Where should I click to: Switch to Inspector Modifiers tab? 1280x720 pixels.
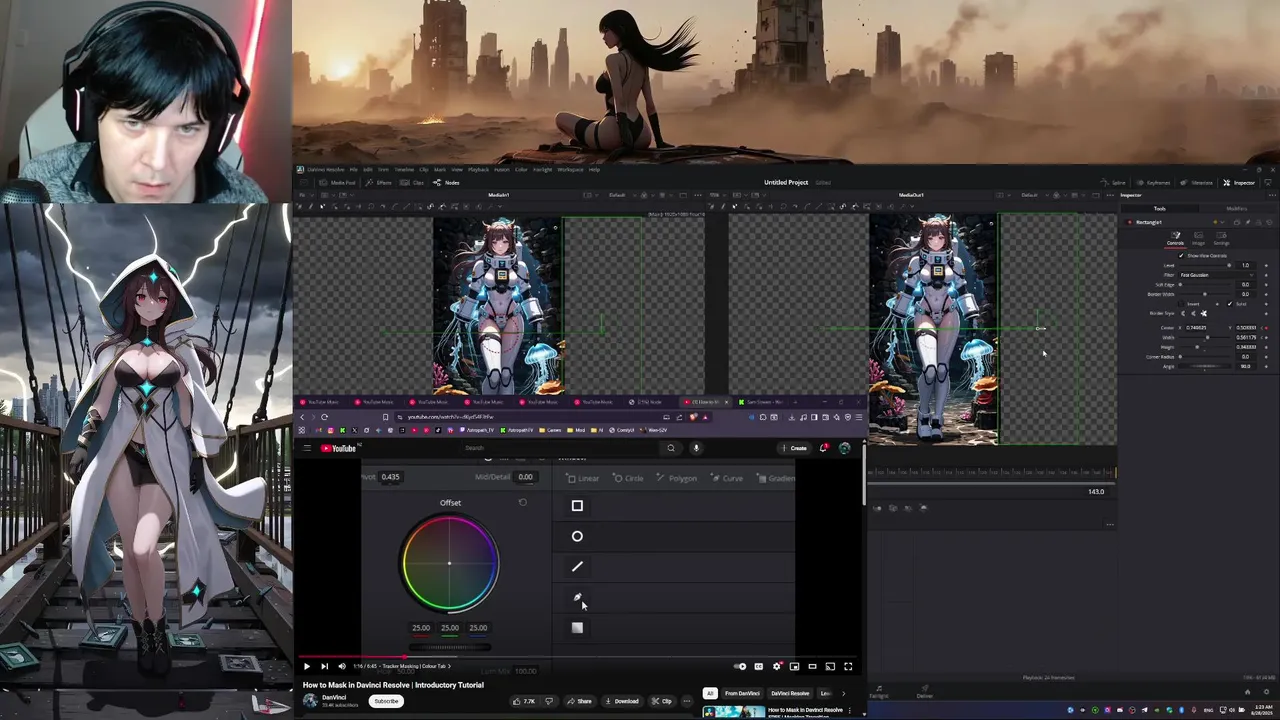tap(1236, 208)
